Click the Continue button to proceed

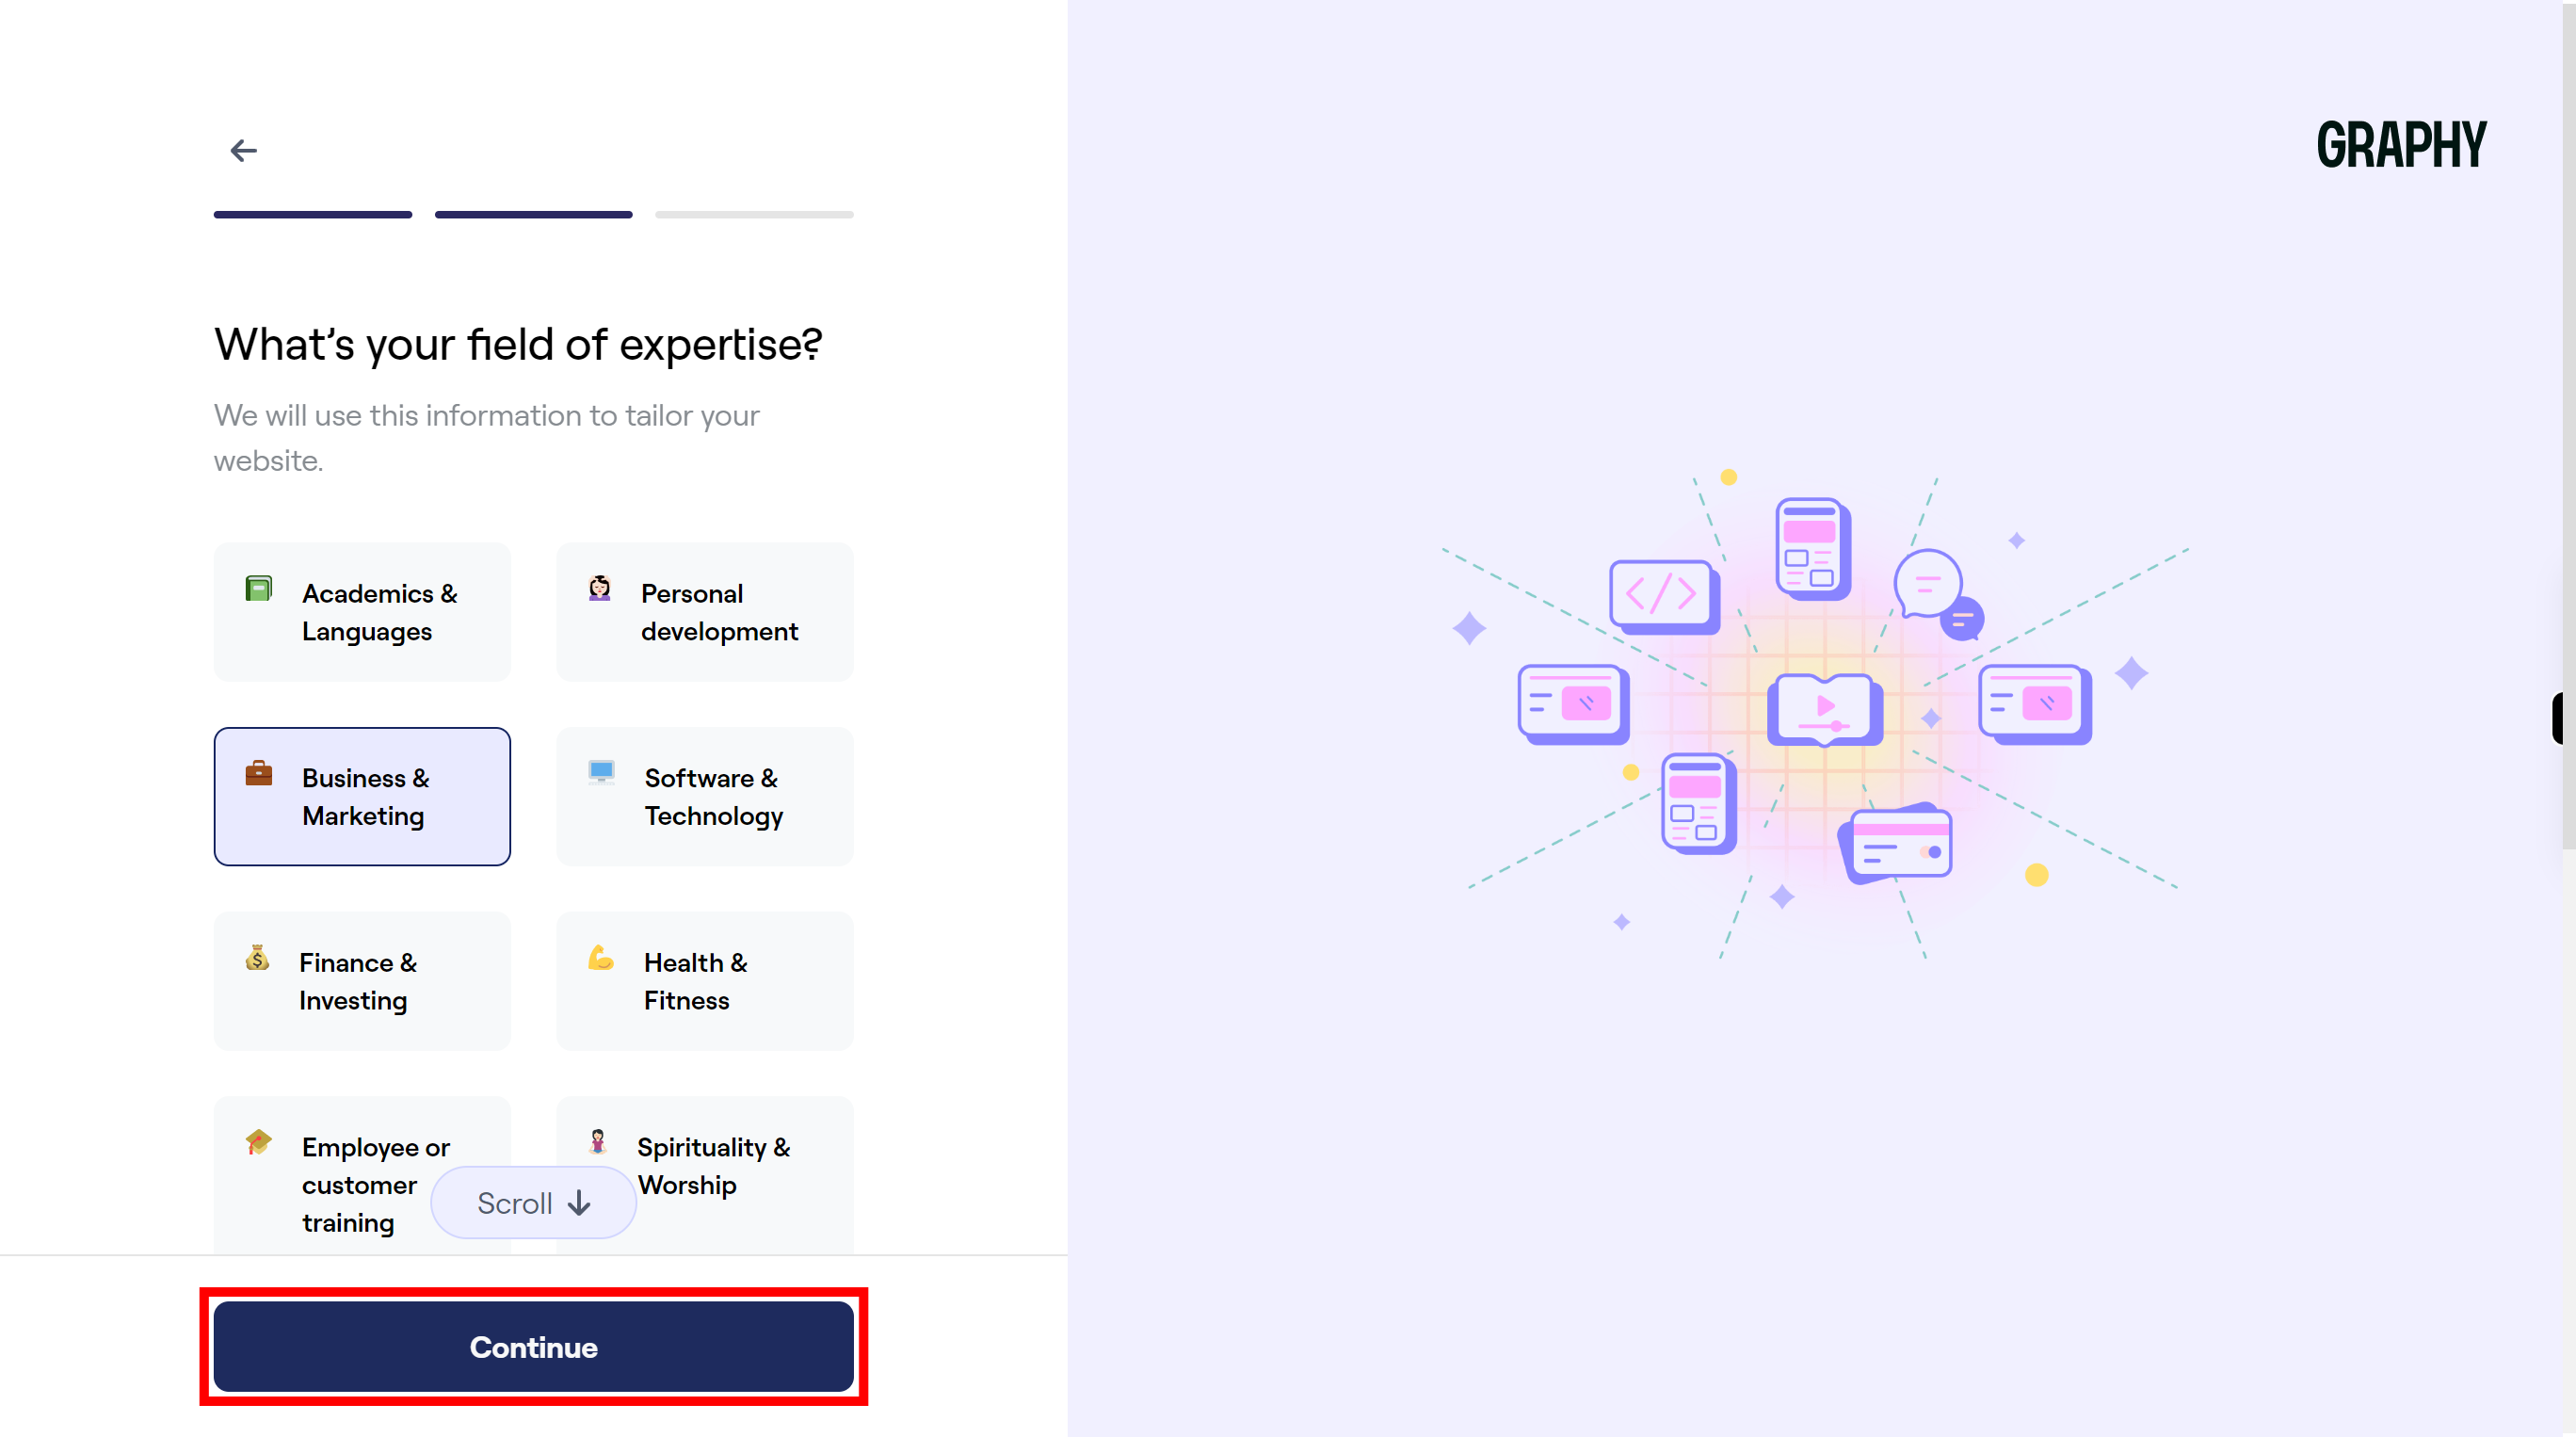click(x=533, y=1347)
